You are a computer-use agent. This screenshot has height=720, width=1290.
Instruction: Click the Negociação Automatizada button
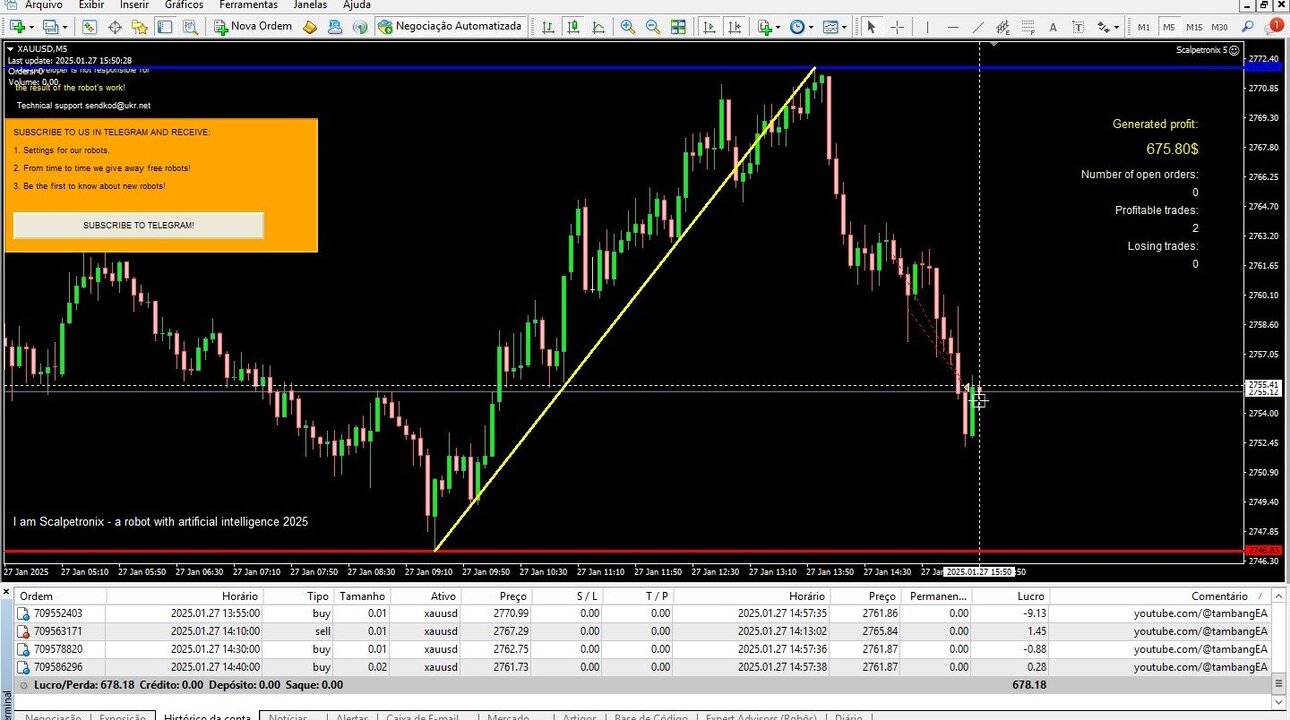click(450, 26)
